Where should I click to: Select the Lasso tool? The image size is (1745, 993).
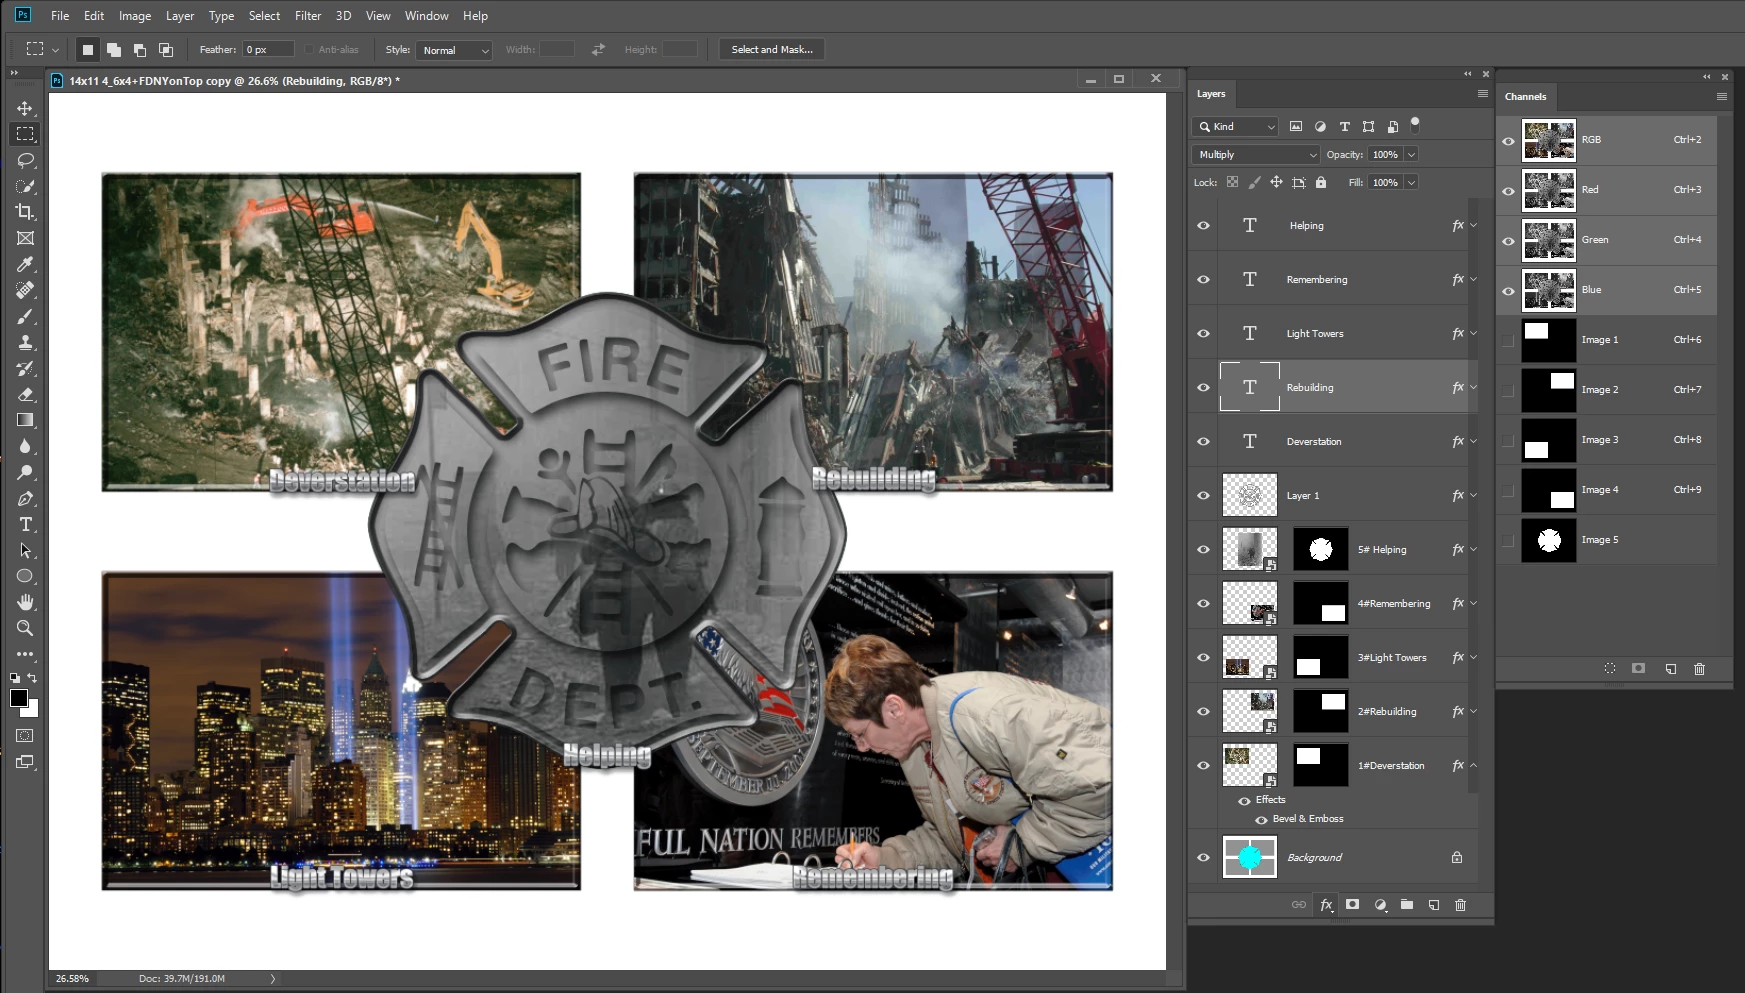tap(25, 160)
